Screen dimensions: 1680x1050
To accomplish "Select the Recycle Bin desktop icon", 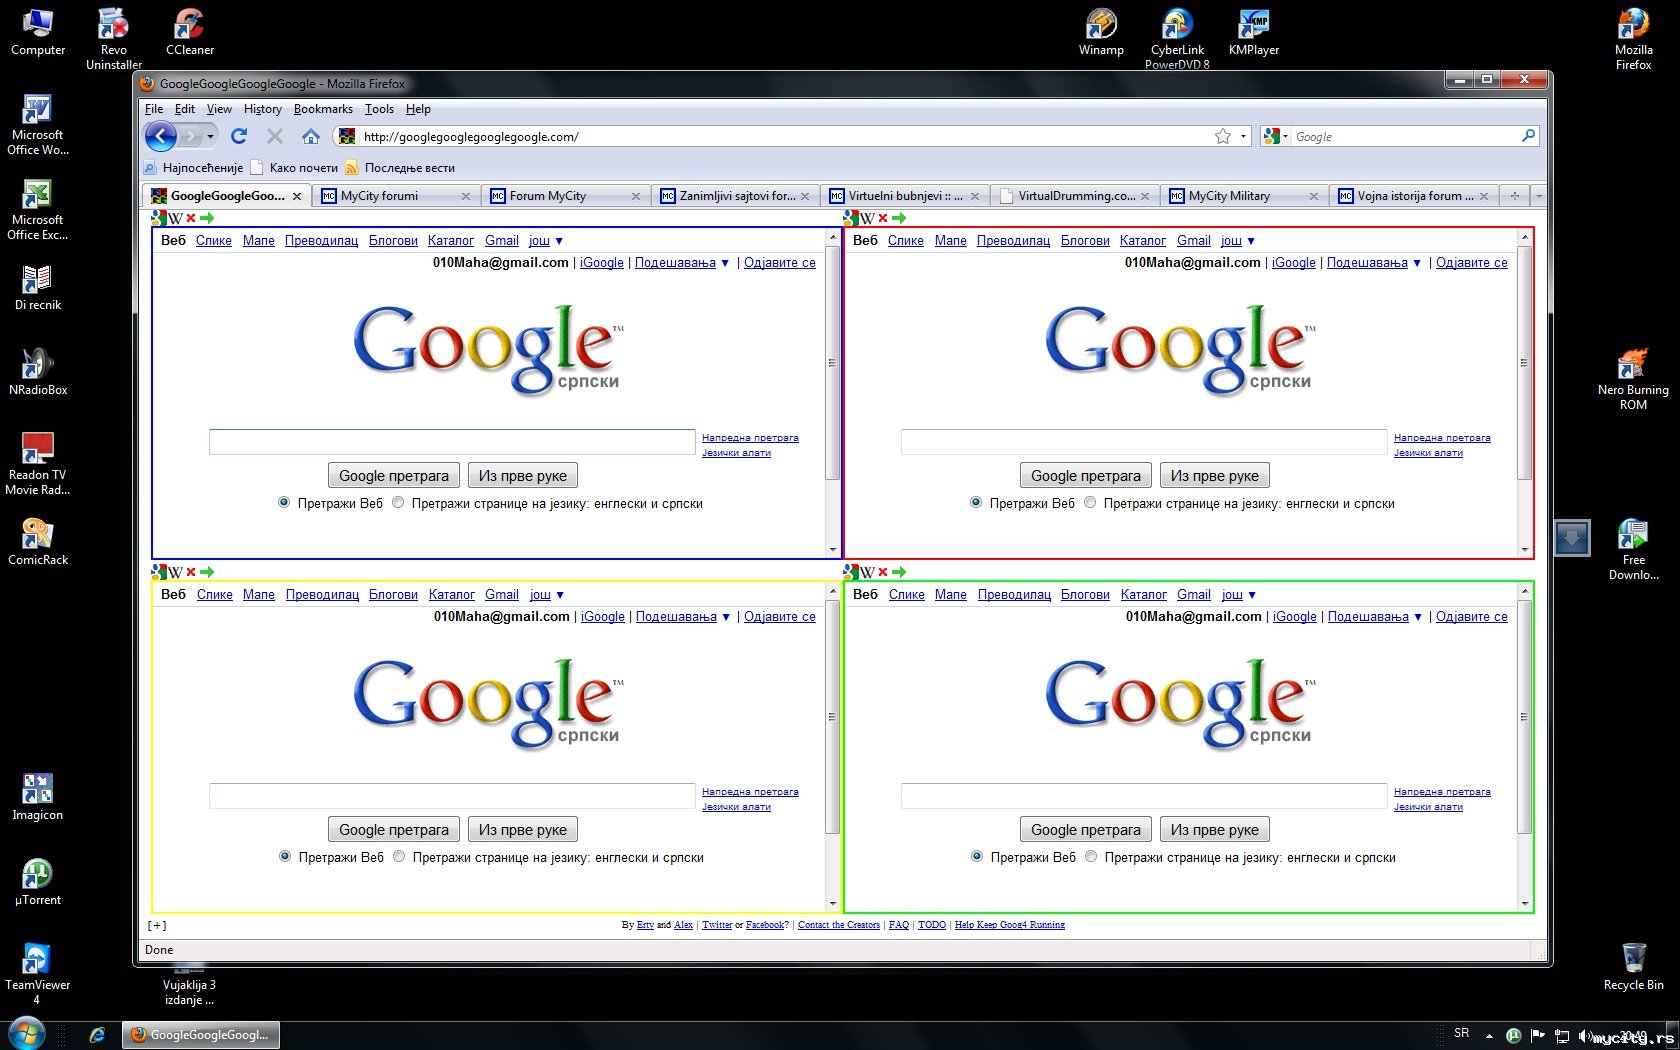I will (1633, 966).
